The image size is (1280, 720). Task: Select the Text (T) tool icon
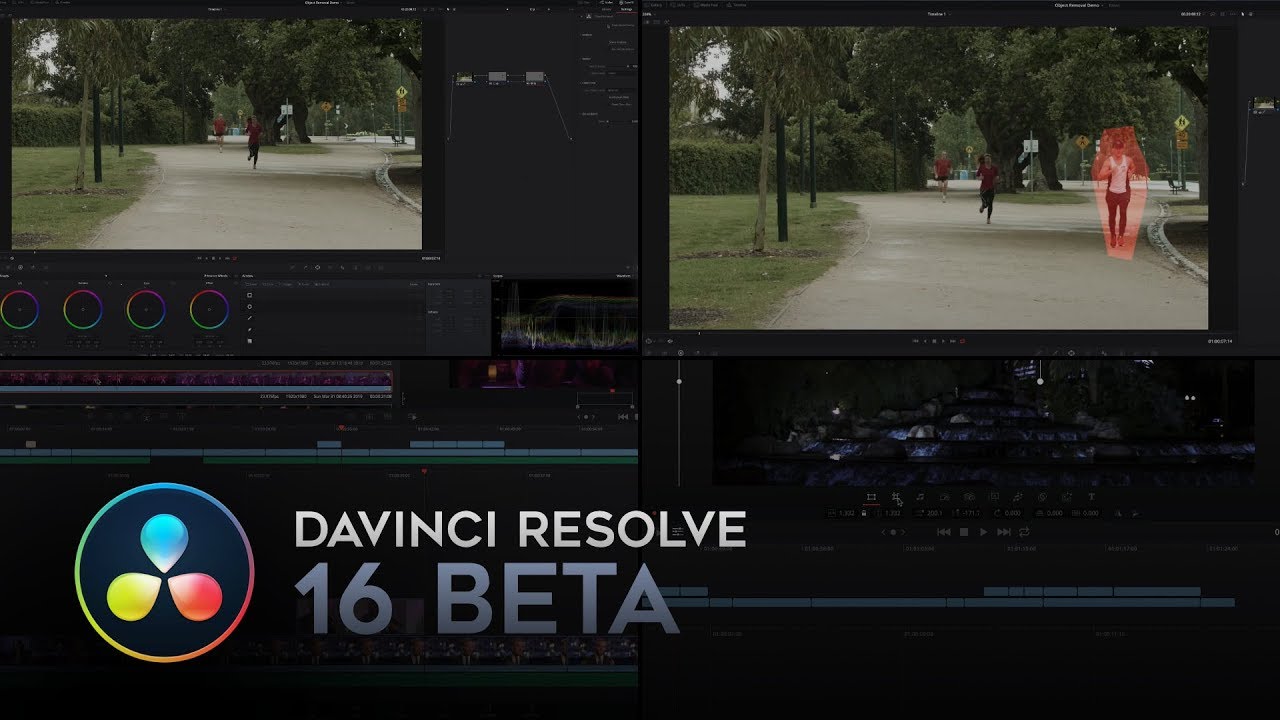1091,497
